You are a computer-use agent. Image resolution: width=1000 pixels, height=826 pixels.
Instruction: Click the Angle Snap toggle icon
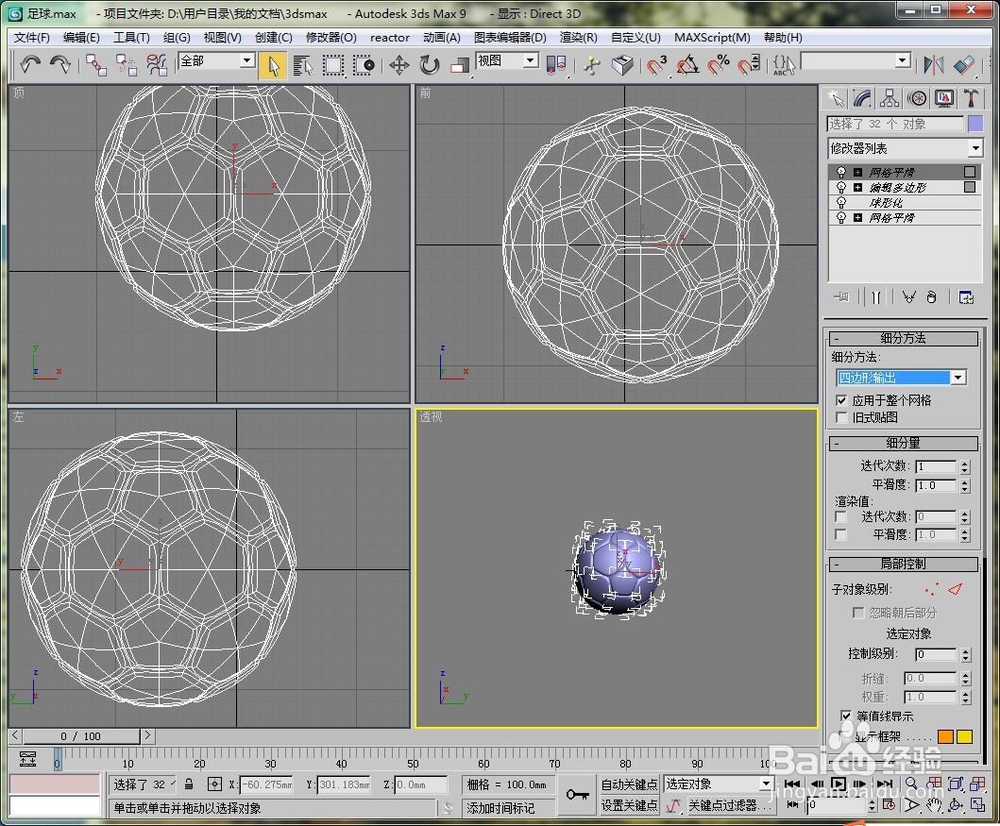[688, 65]
